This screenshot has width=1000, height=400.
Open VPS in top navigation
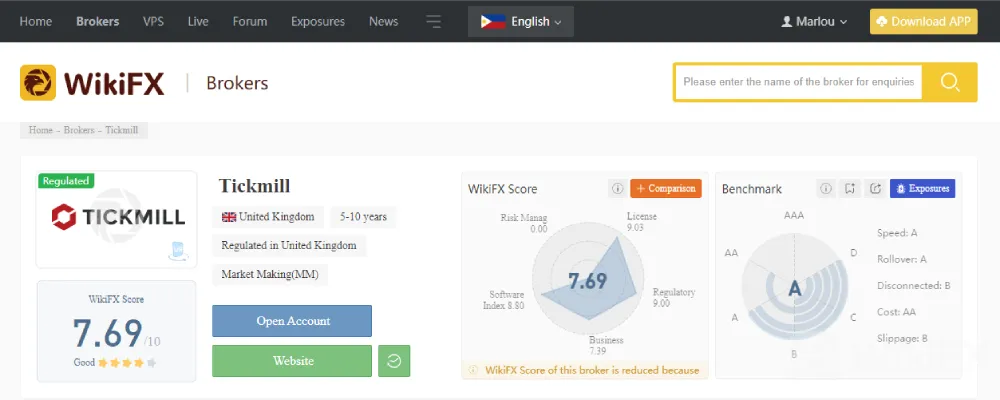[x=153, y=22]
